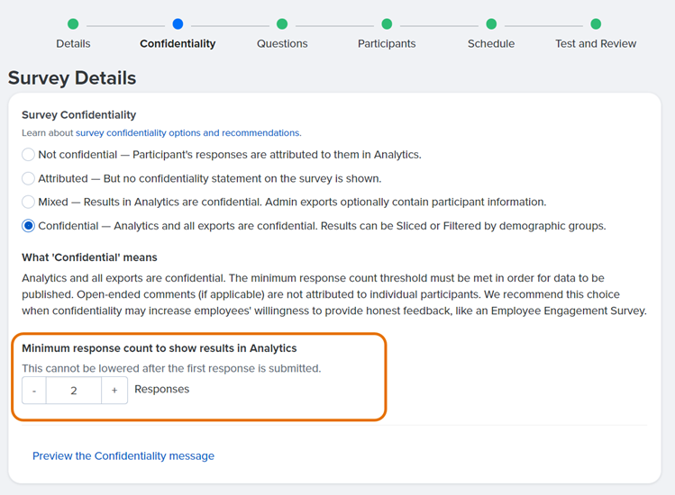Screen dimensions: 675x495
Task: Click the response count number field
Action: point(74,390)
